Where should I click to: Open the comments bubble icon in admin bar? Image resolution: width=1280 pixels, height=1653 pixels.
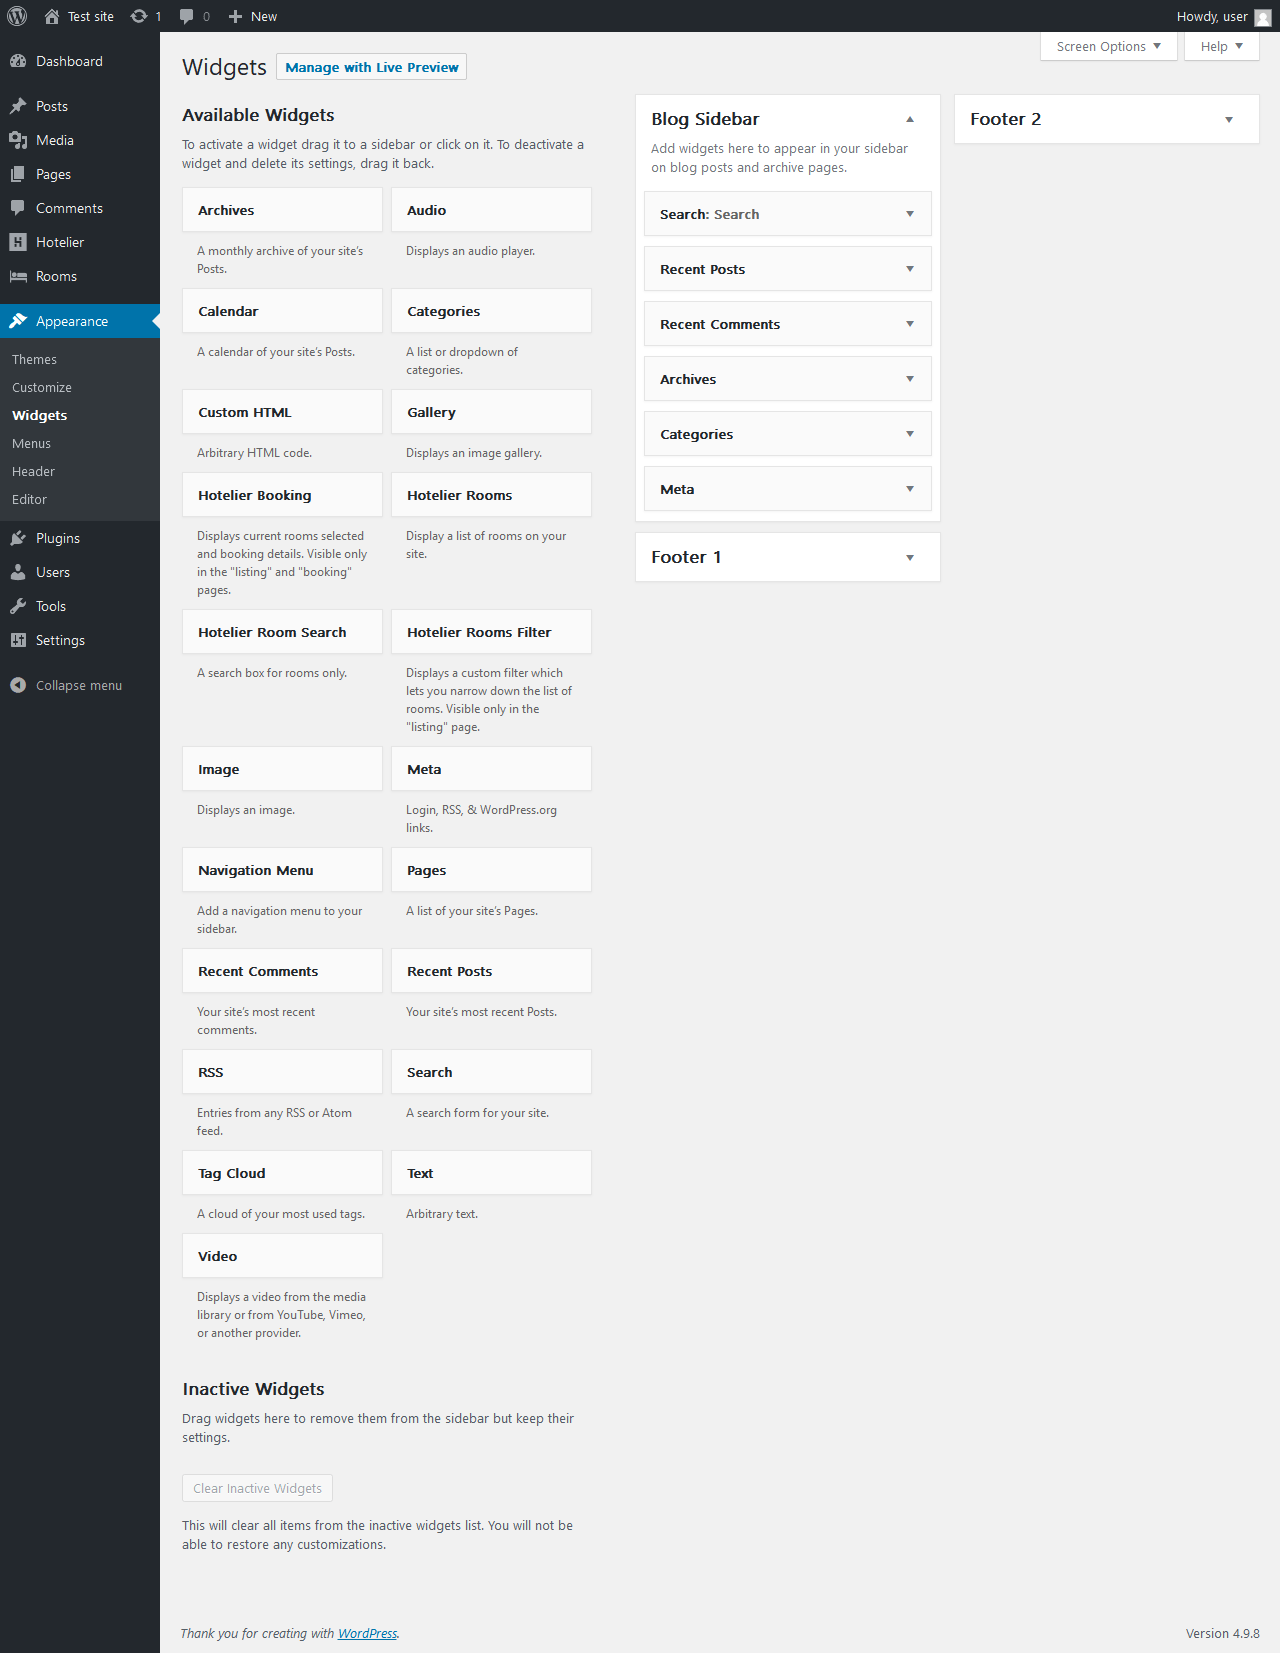click(x=186, y=16)
